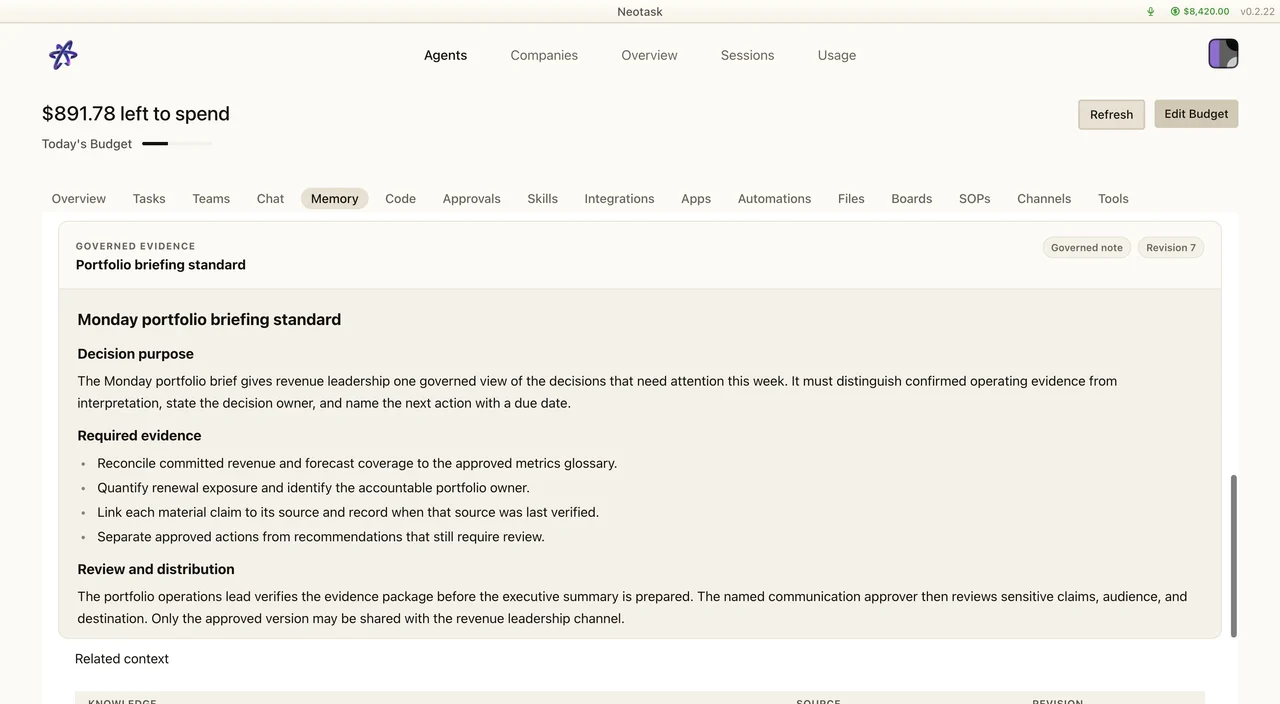
Task: Open the Files tab
Action: [851, 199]
